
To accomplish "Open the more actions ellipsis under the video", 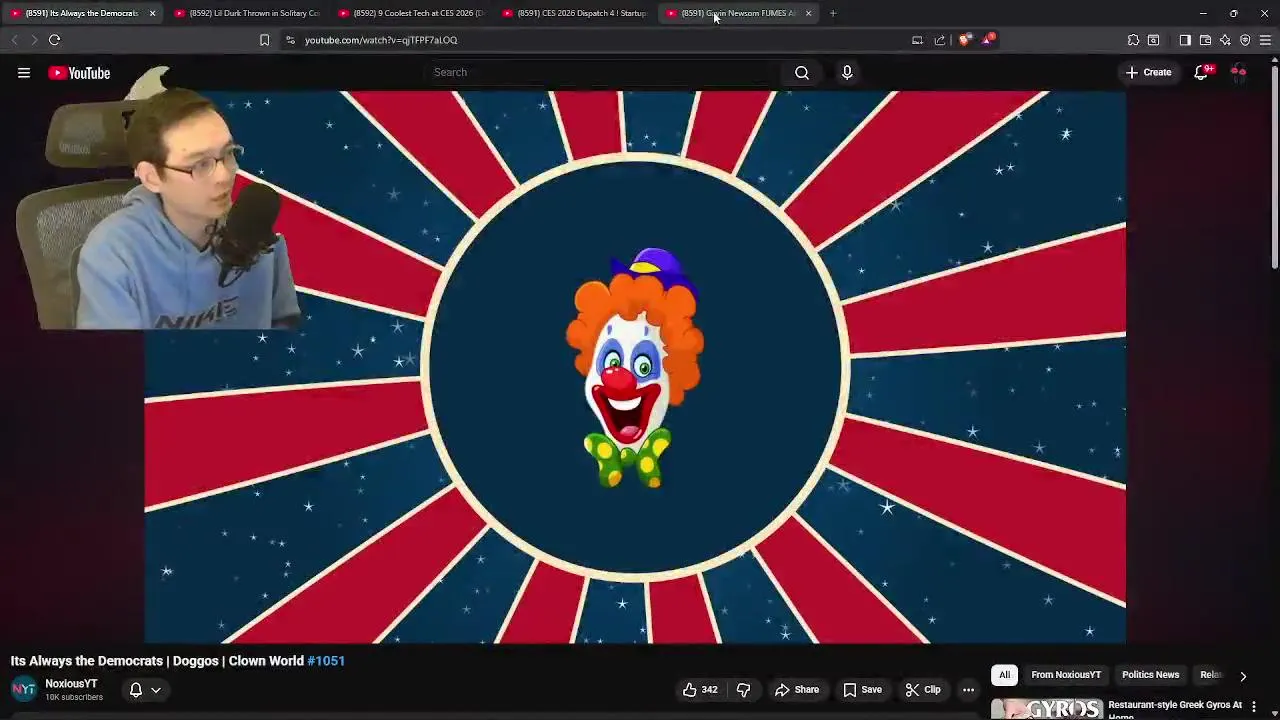I will click(968, 690).
